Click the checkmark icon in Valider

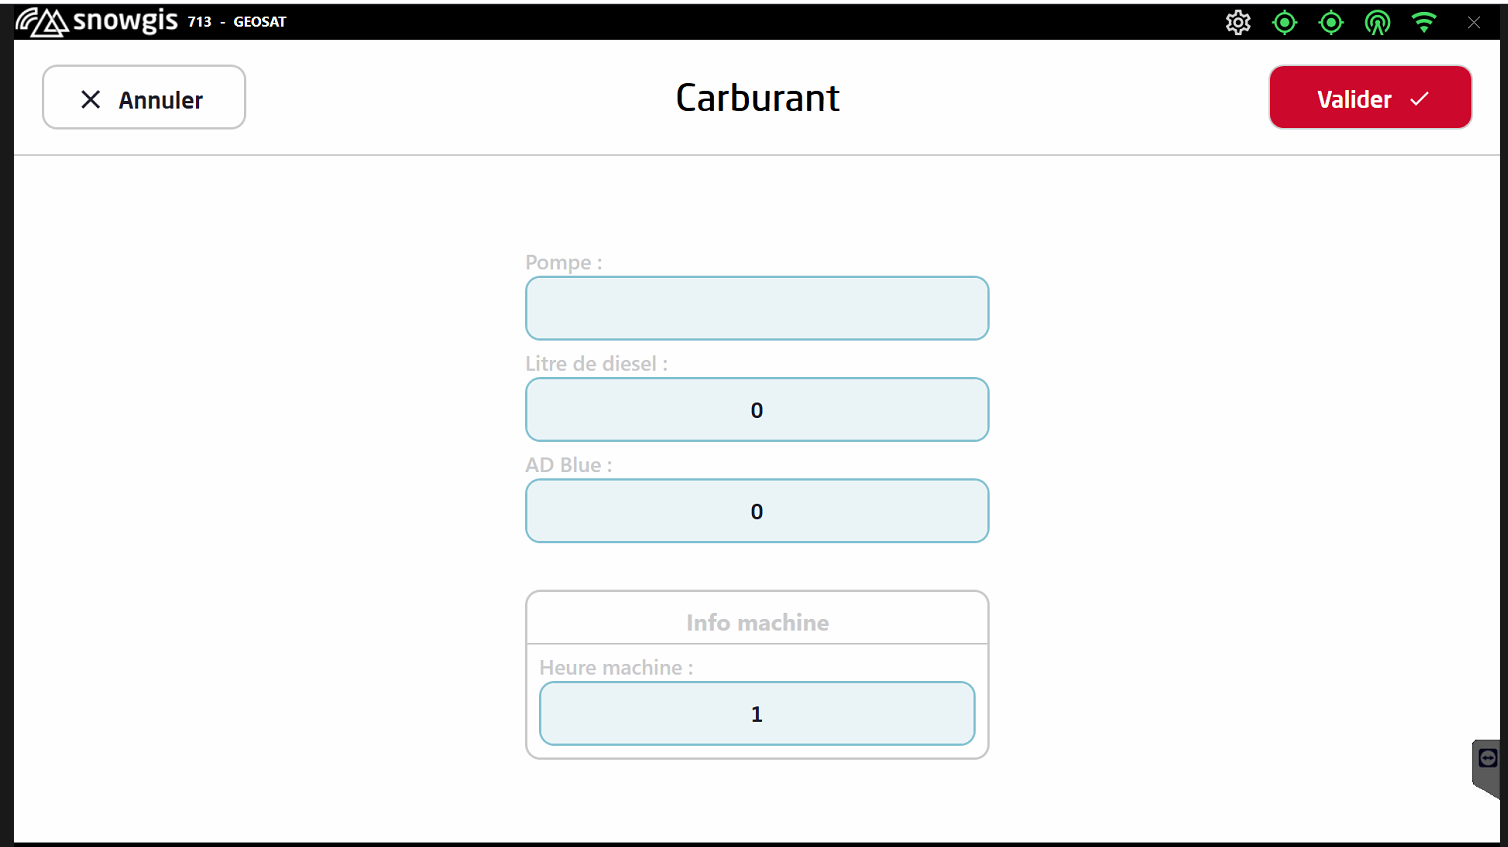[x=1419, y=99]
